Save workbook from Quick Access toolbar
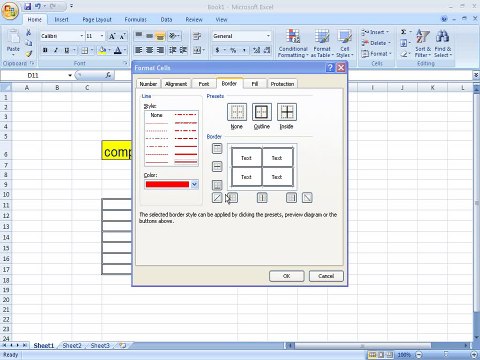 point(28,6)
